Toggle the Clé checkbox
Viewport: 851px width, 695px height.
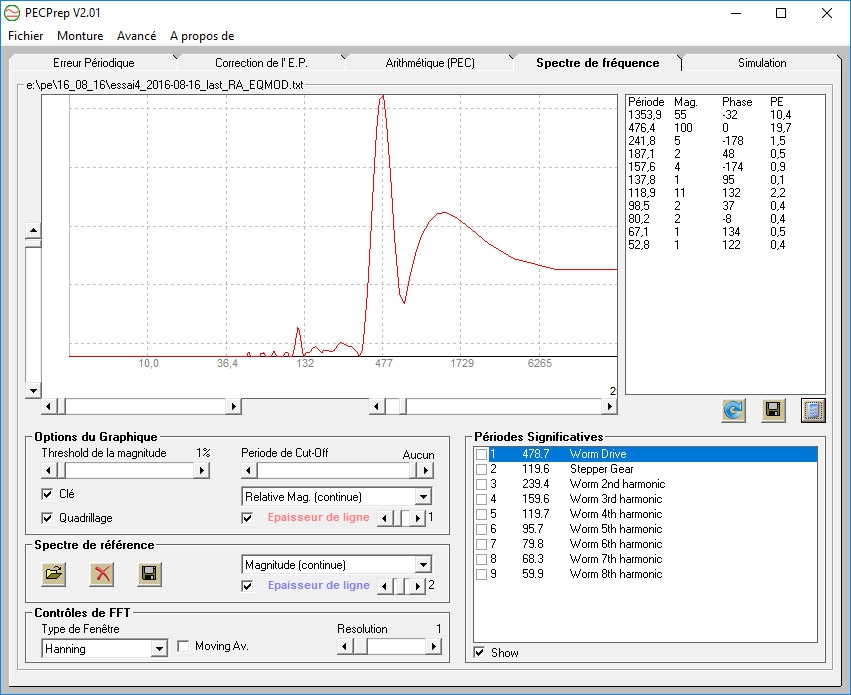[x=47, y=494]
